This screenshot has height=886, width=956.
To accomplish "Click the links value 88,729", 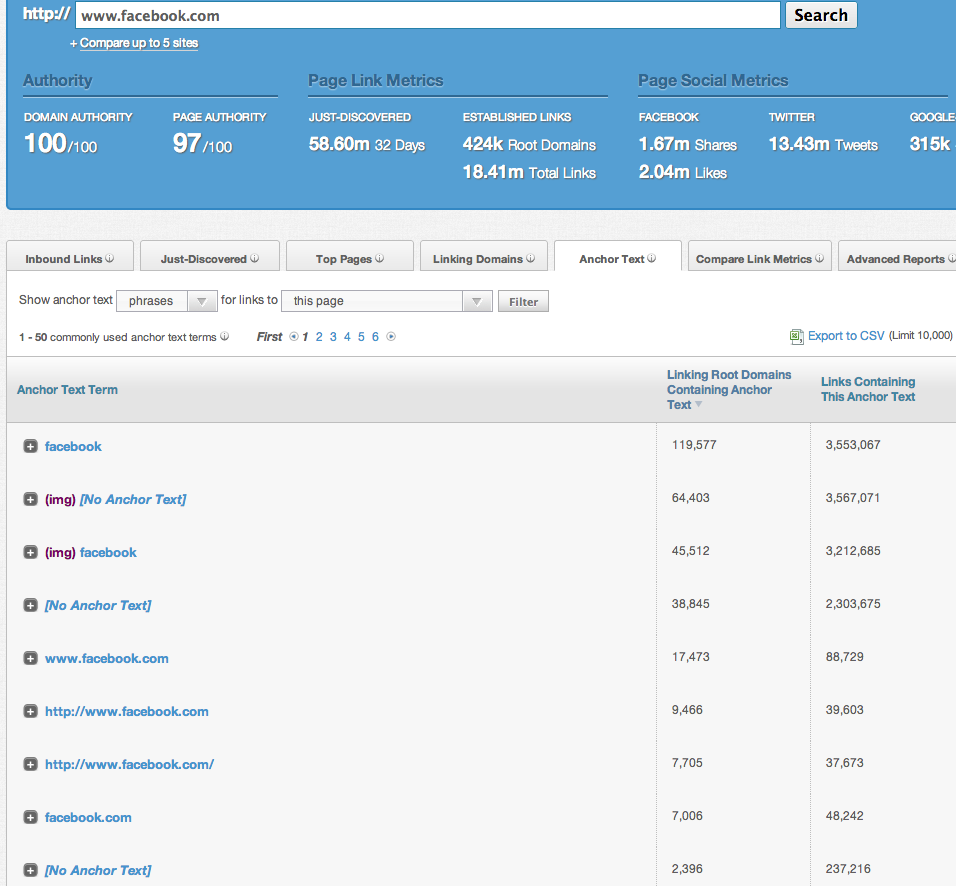I will [x=844, y=657].
